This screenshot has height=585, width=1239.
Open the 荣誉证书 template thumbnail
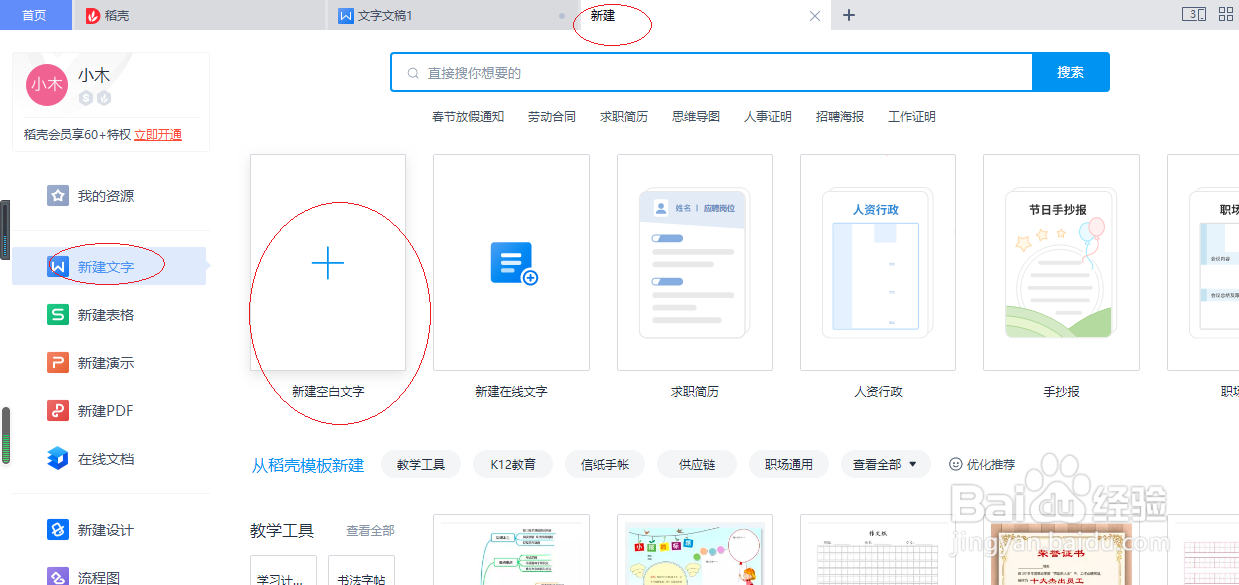1061,550
